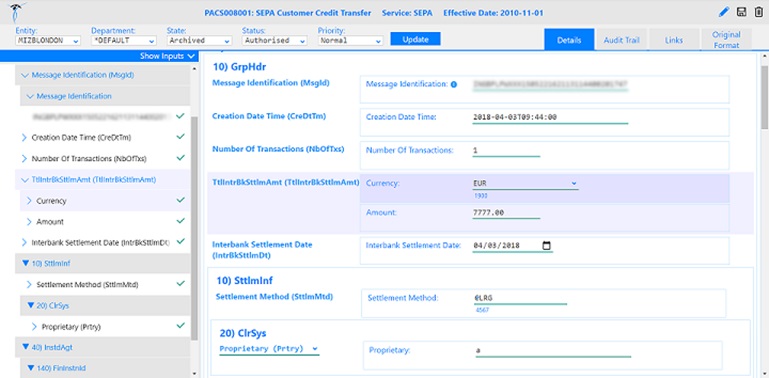
Task: Switch to the Audit Trail tab
Action: point(621,40)
